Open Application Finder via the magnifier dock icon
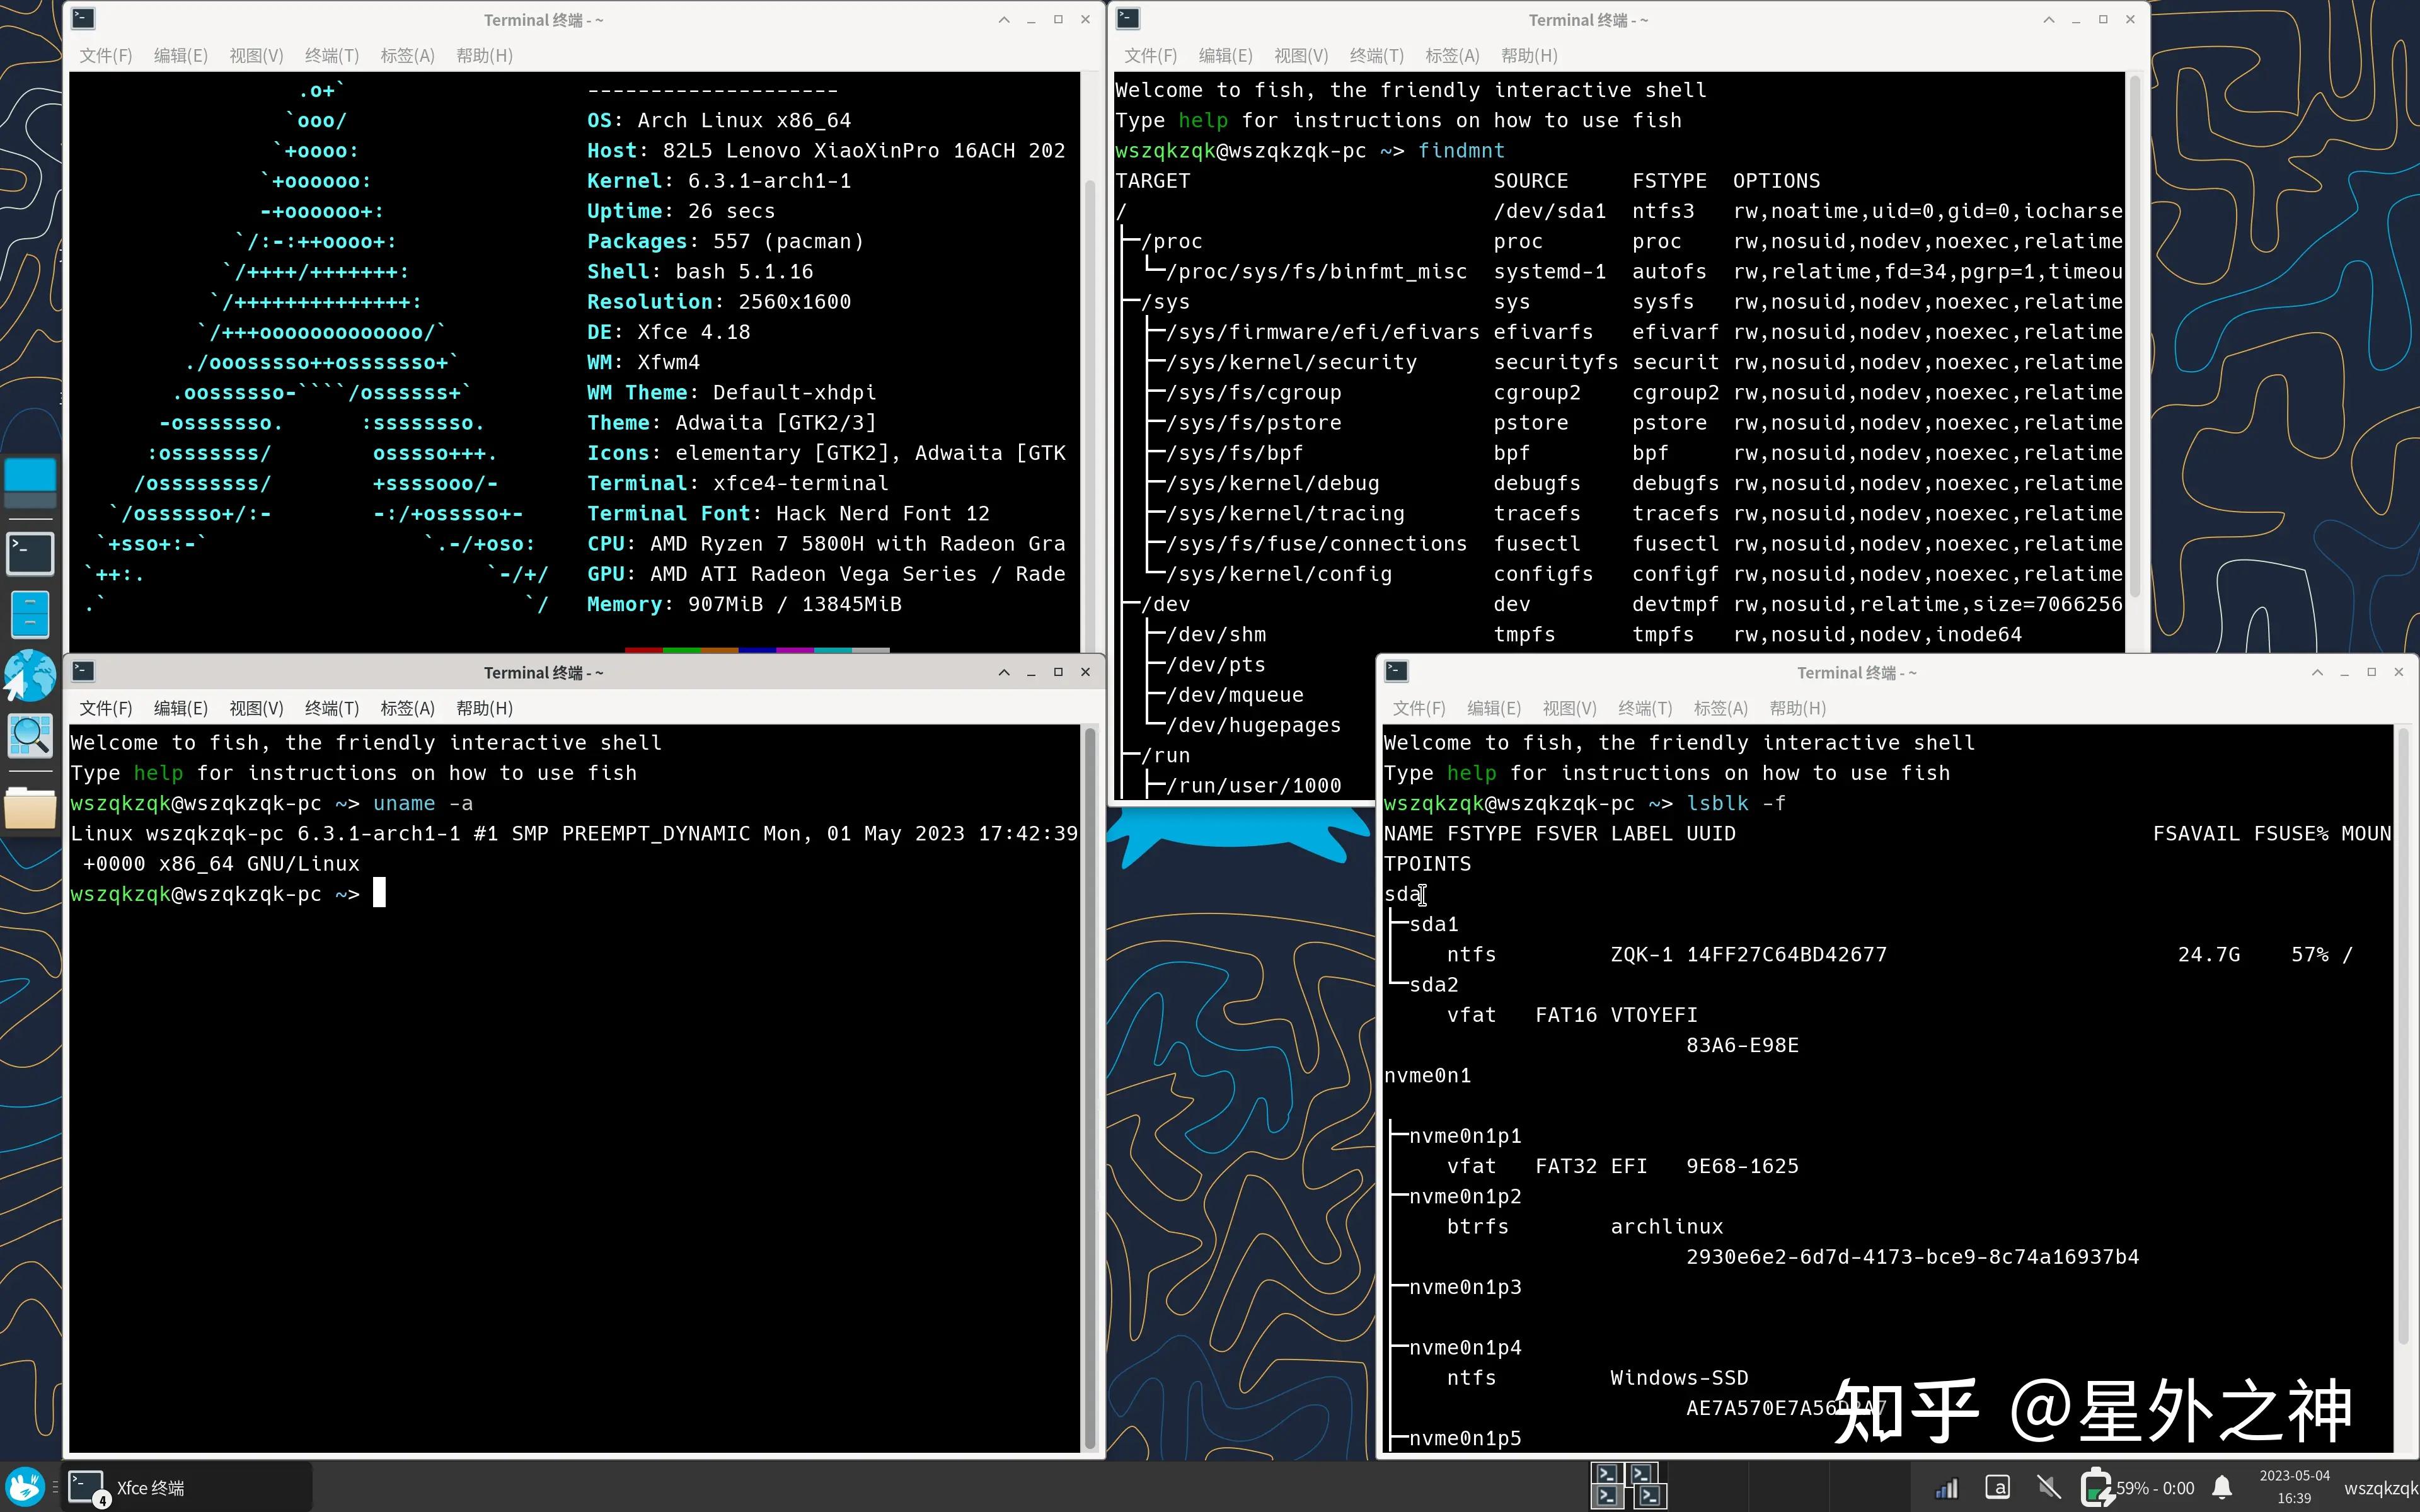The height and width of the screenshot is (1512, 2420). [x=29, y=735]
